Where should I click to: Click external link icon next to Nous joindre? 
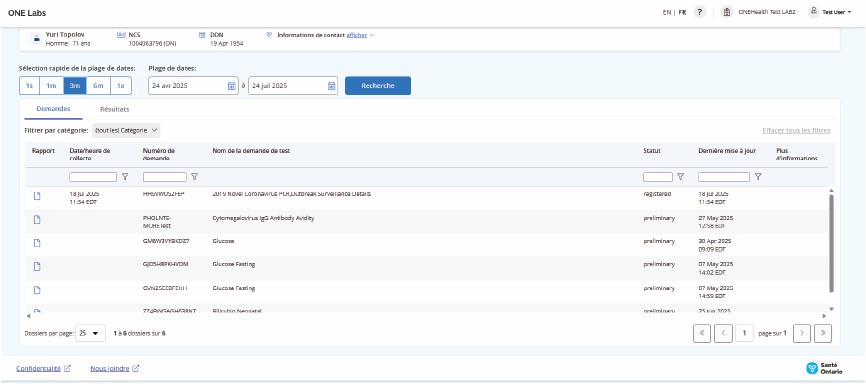(x=135, y=369)
